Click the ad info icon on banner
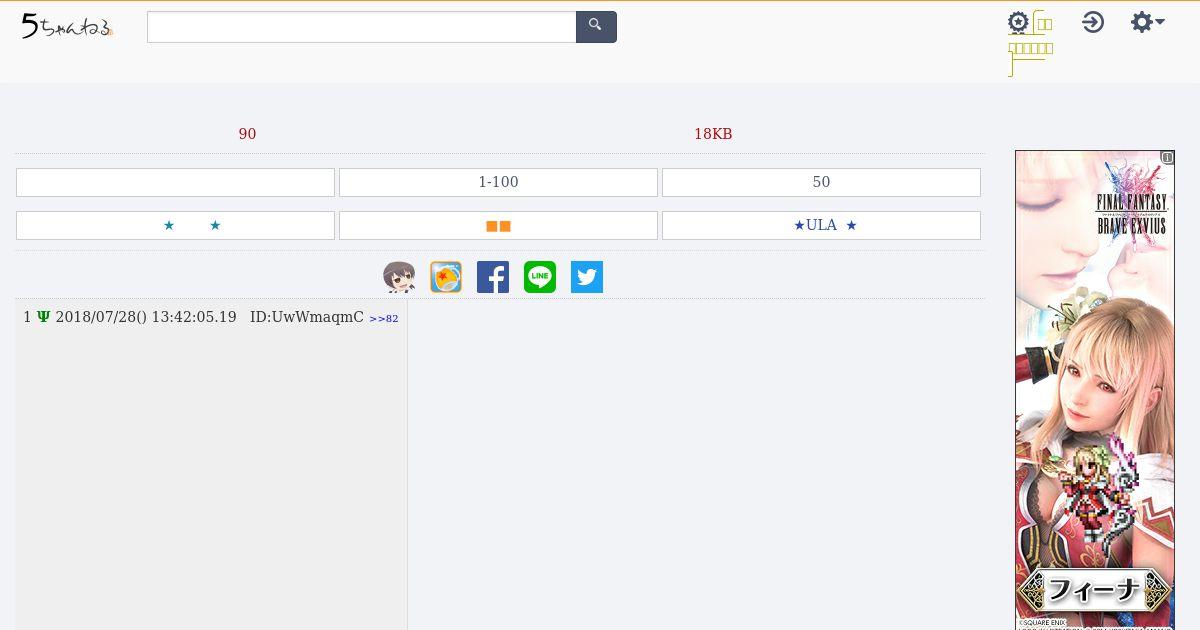 point(1167,158)
